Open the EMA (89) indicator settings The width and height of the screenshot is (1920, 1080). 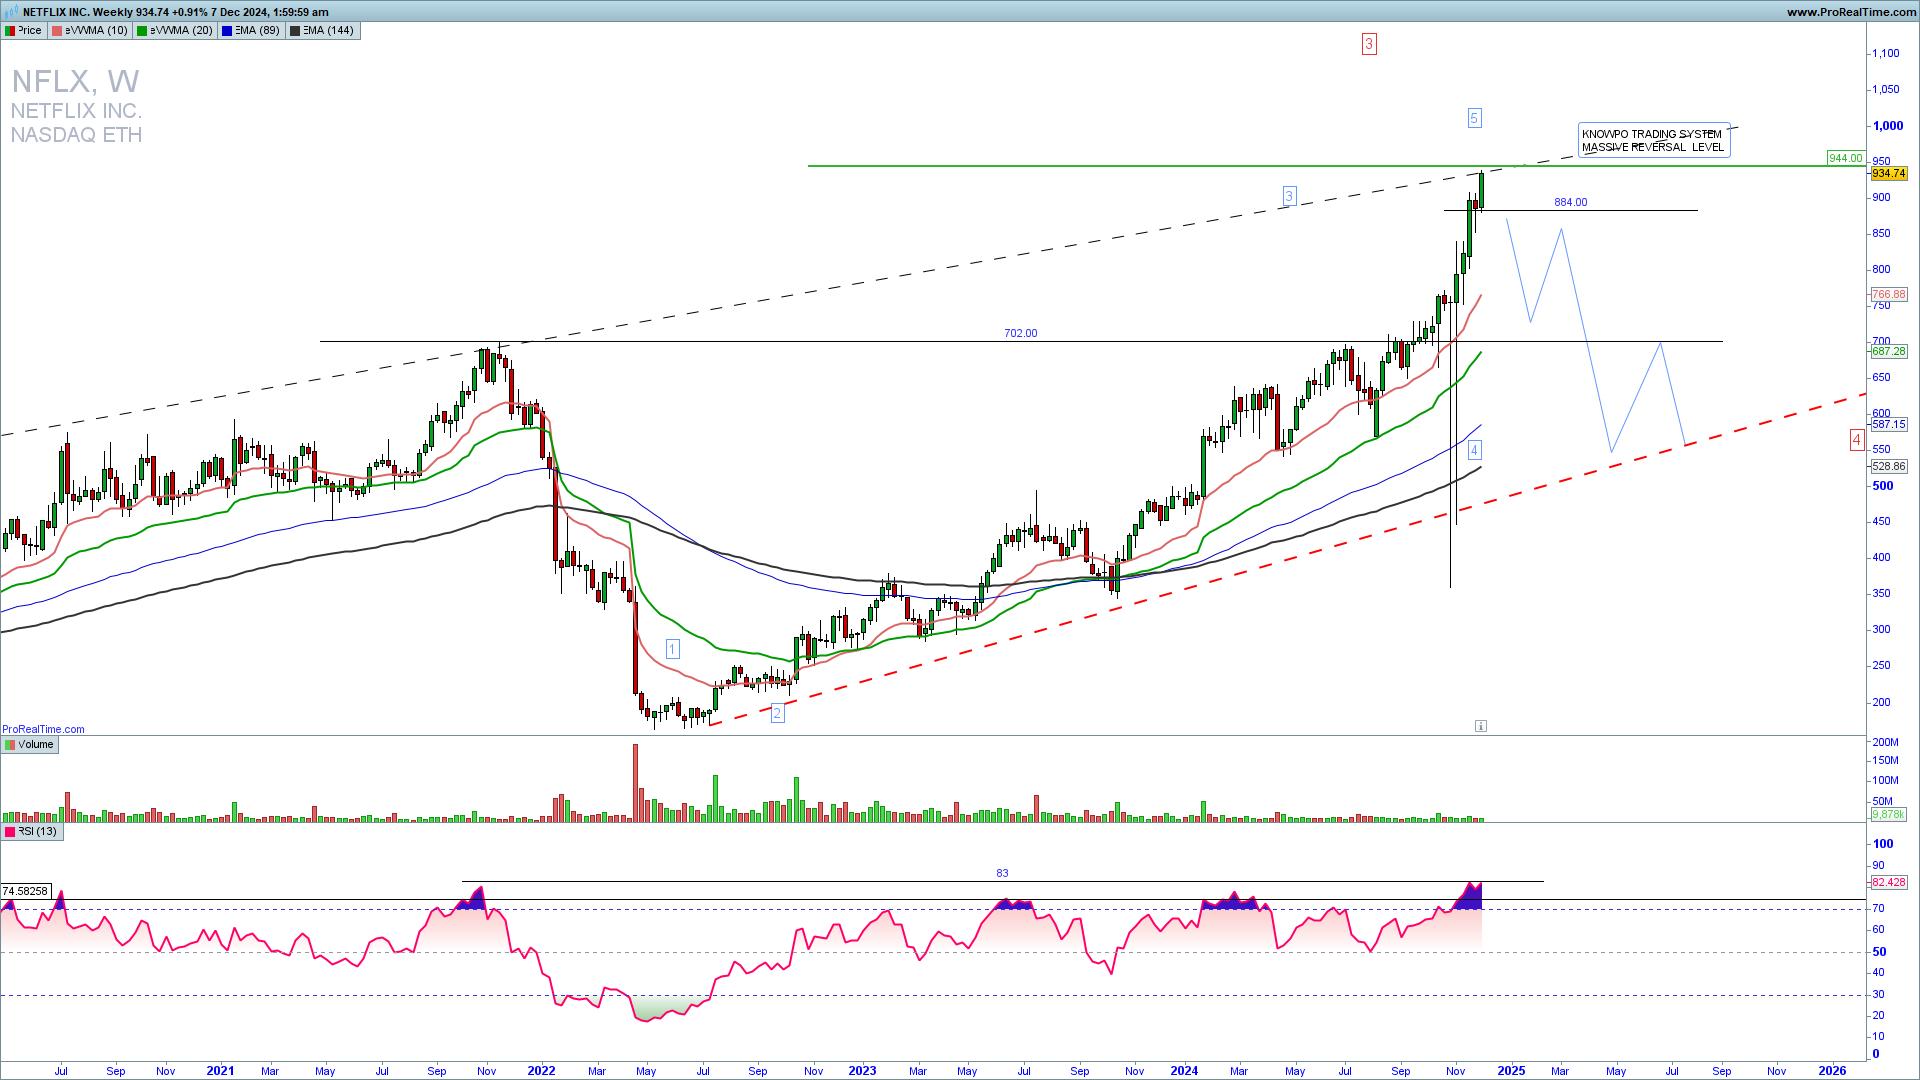pyautogui.click(x=252, y=31)
